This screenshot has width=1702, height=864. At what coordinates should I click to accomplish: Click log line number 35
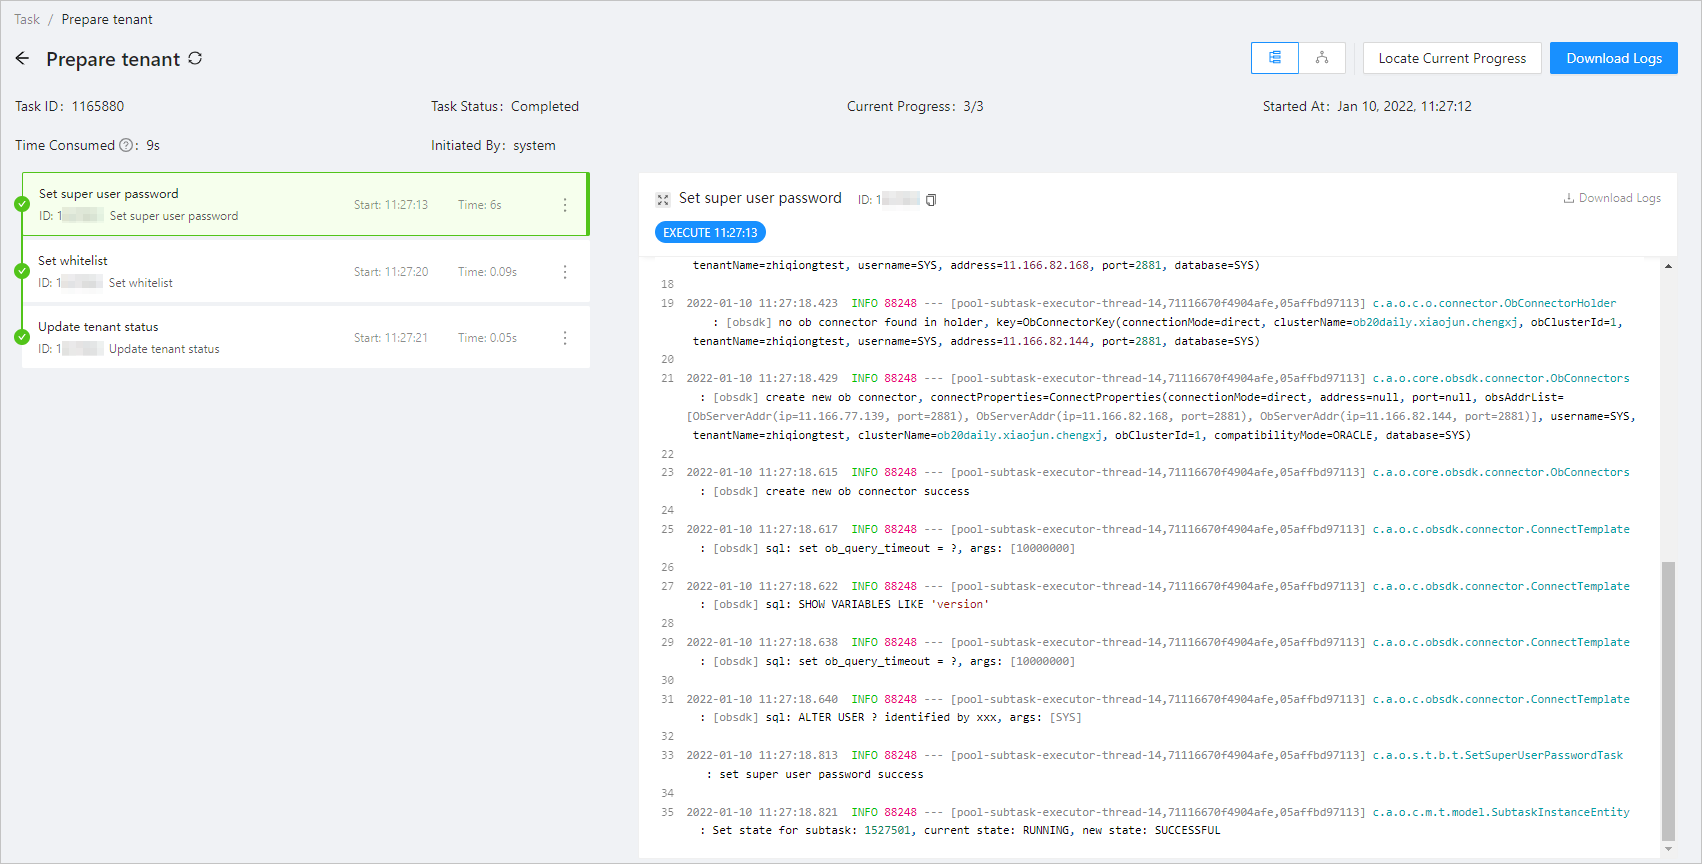[667, 812]
